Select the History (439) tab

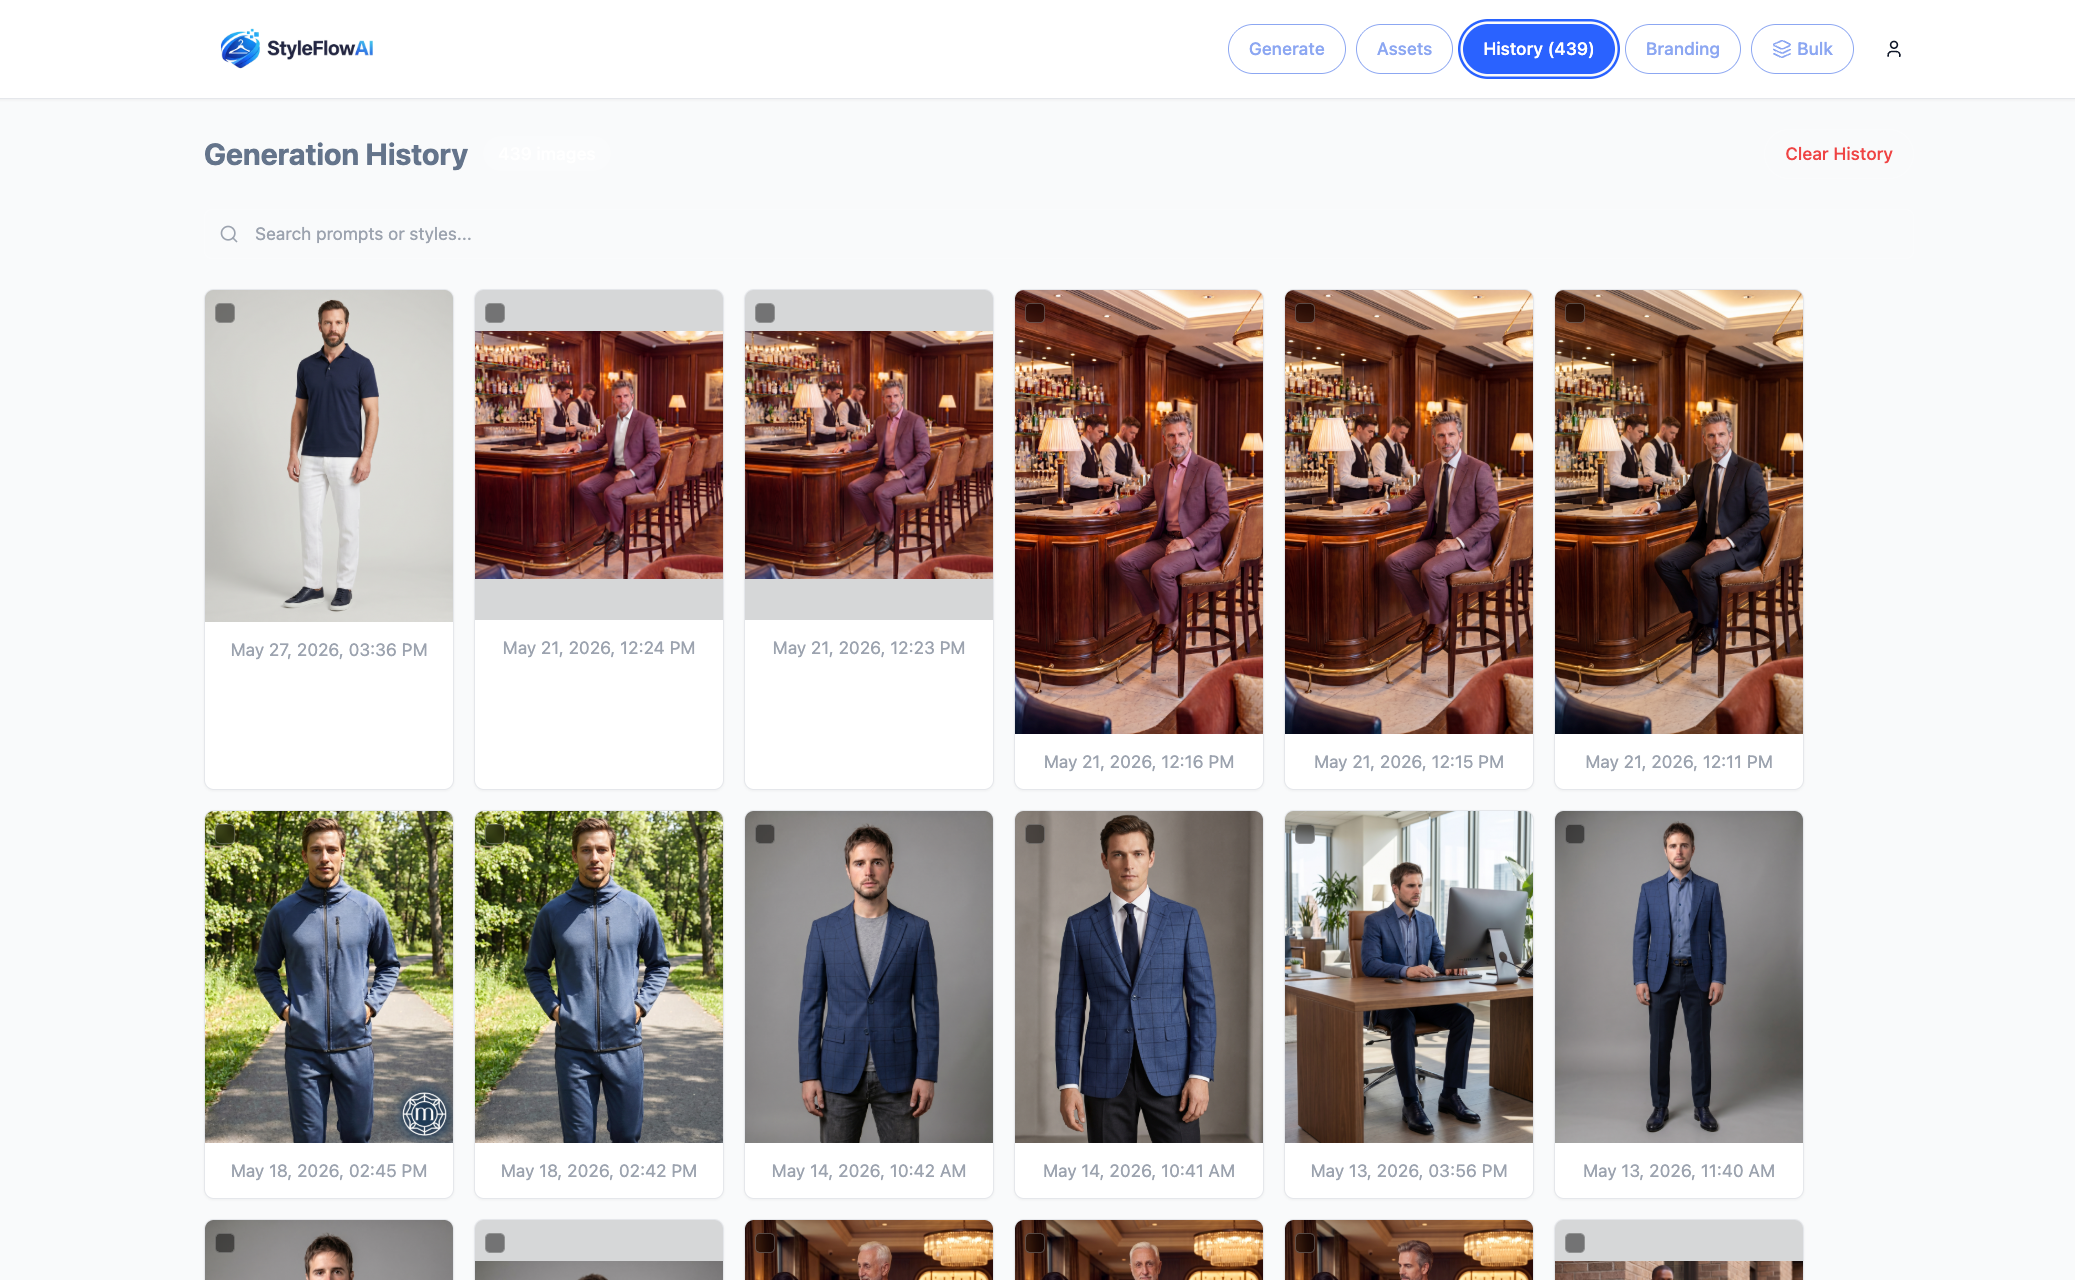point(1538,49)
